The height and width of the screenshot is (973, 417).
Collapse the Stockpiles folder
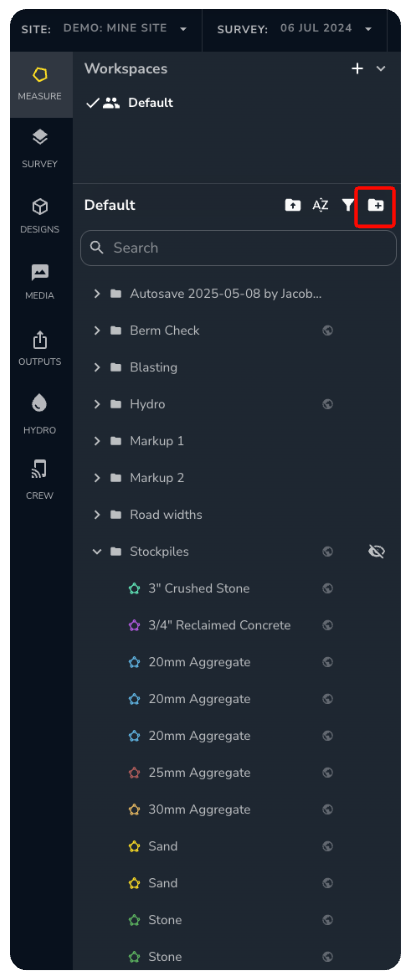pos(97,552)
